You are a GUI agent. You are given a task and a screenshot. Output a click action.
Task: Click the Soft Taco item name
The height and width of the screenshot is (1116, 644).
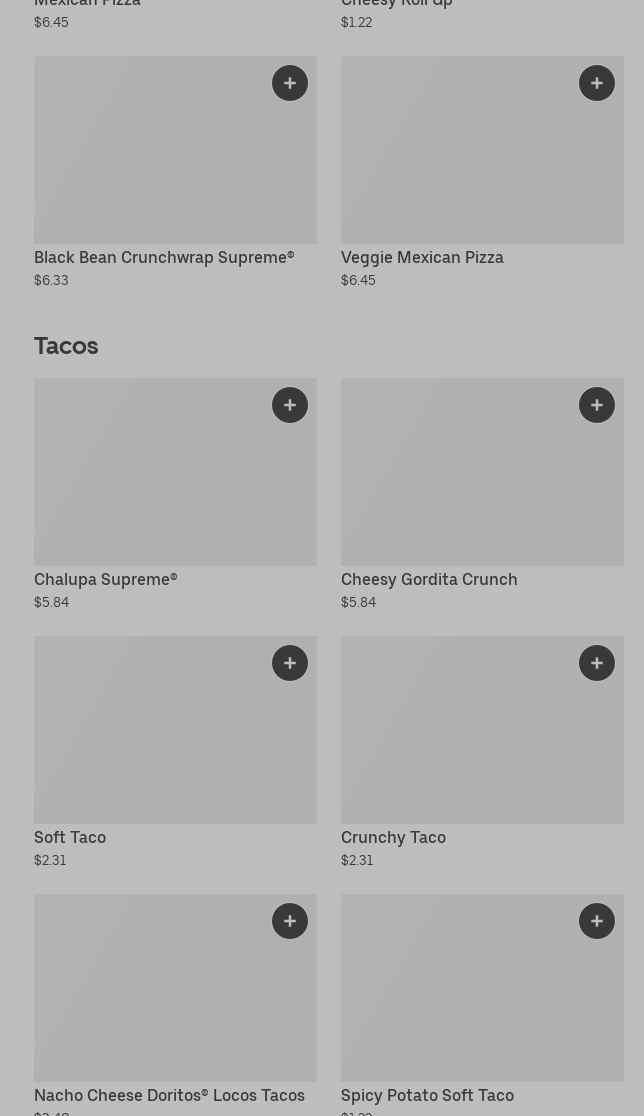tap(70, 837)
